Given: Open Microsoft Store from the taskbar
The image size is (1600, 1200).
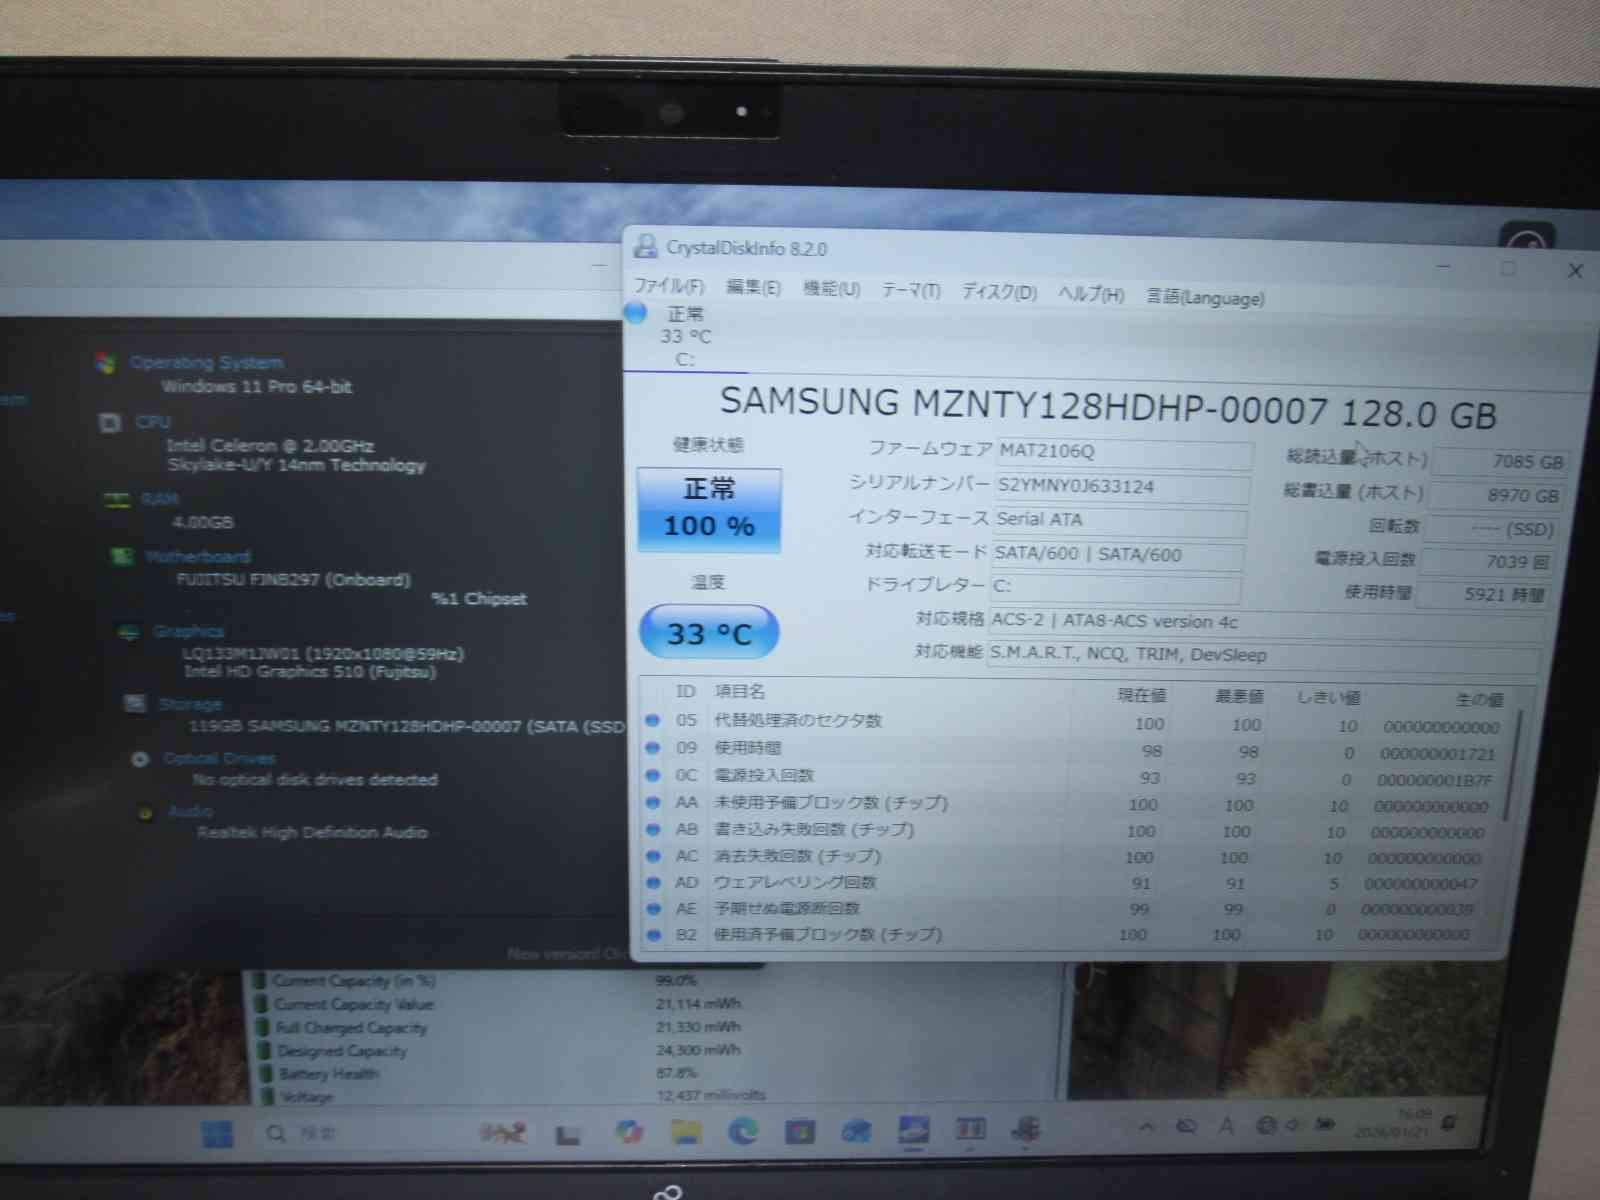Looking at the screenshot, I should pos(799,1131).
